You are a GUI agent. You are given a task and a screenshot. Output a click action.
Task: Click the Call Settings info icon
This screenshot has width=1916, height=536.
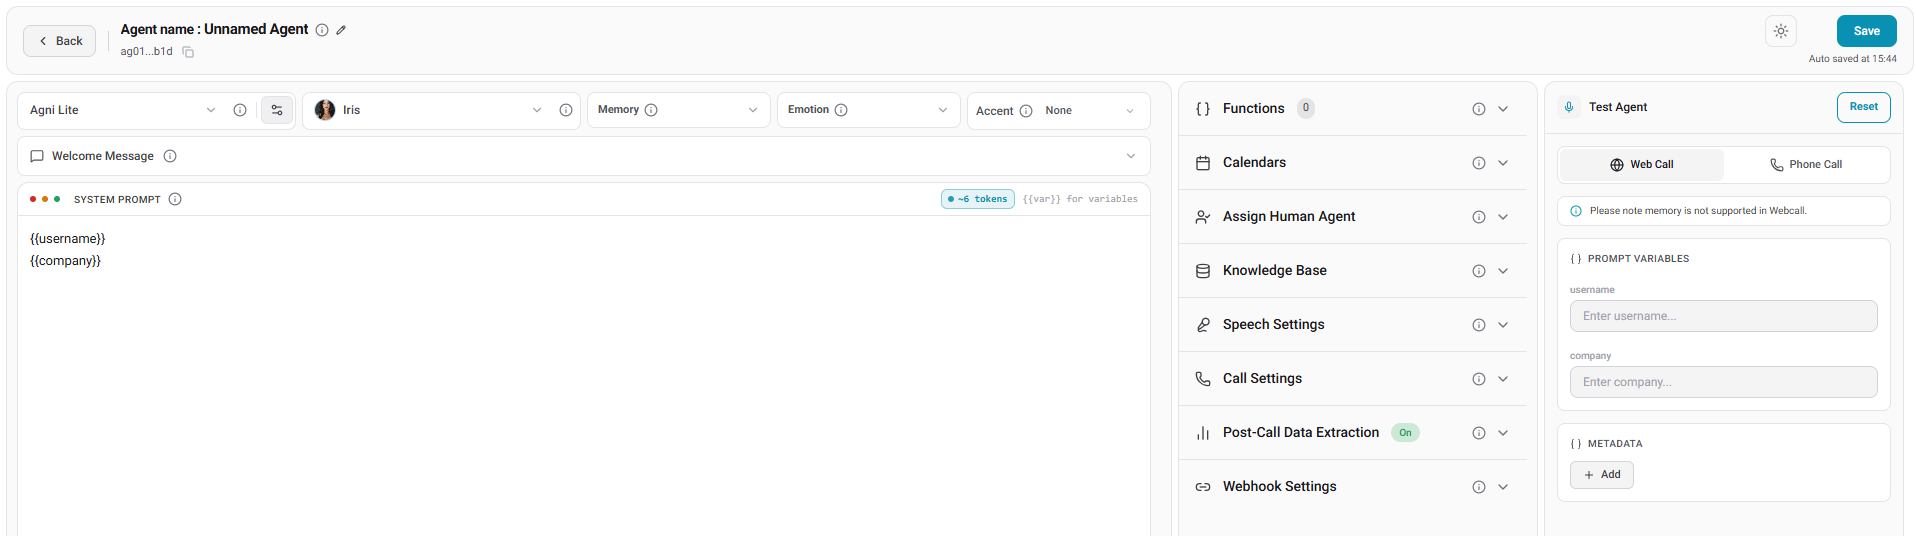[1479, 379]
